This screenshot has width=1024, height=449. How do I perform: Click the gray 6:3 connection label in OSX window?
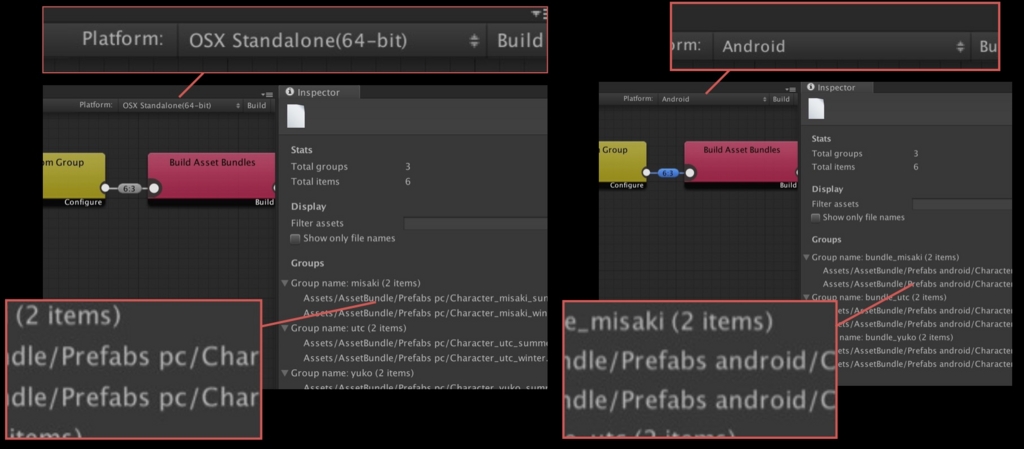point(129,188)
